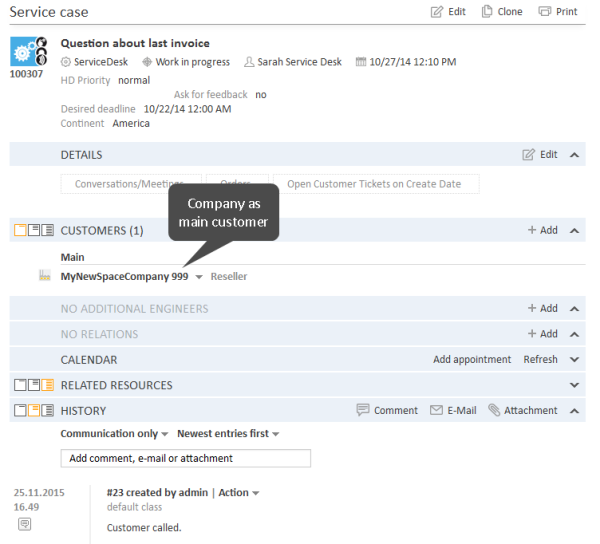
Task: Set Related Resources to minimal view
Action: pos(20,385)
